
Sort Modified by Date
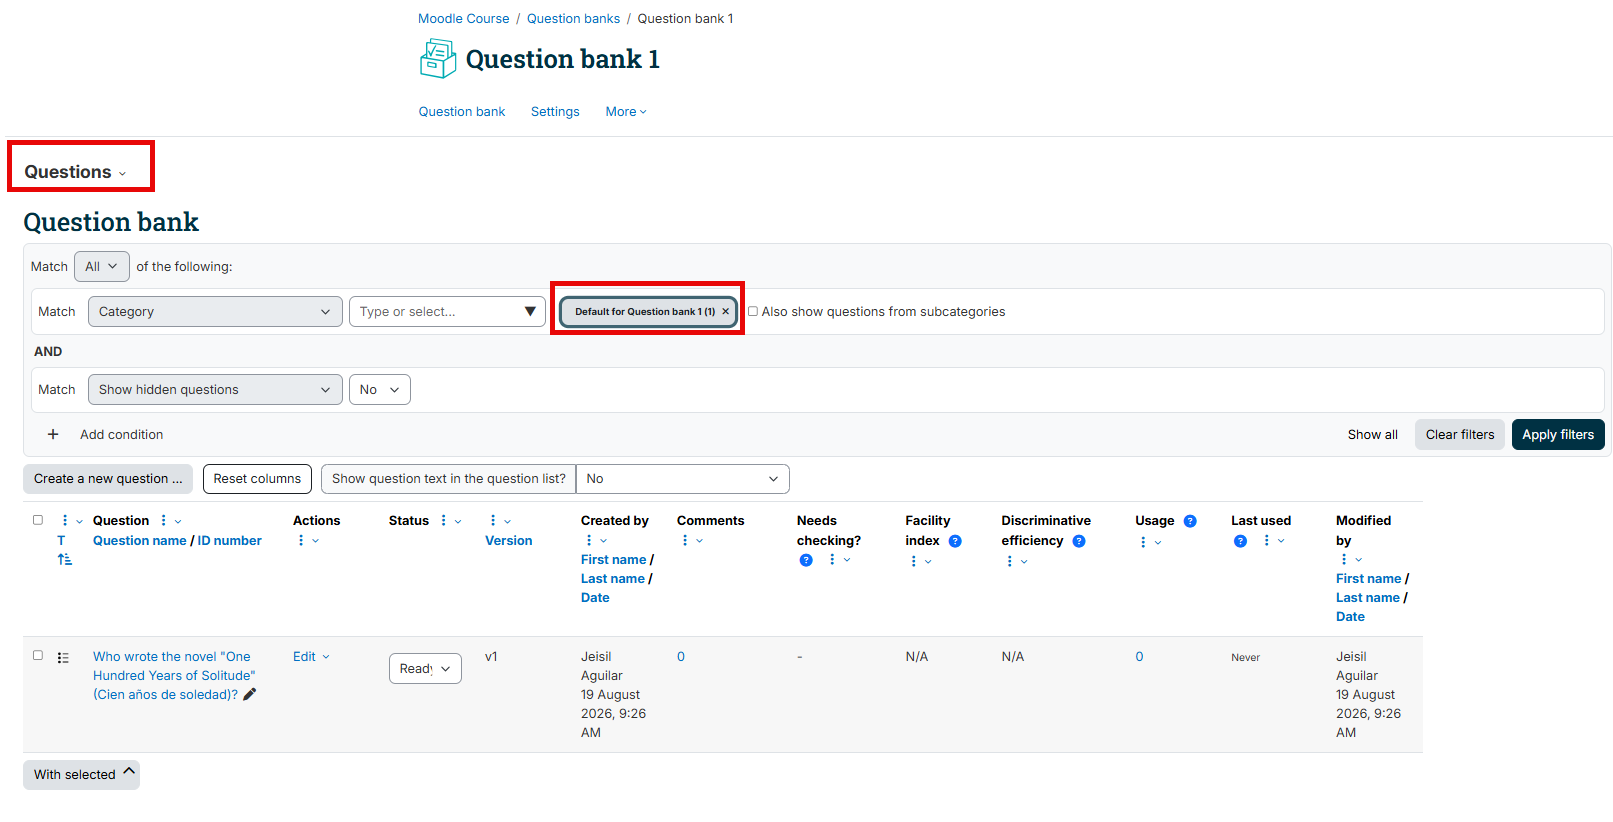pyautogui.click(x=1350, y=617)
